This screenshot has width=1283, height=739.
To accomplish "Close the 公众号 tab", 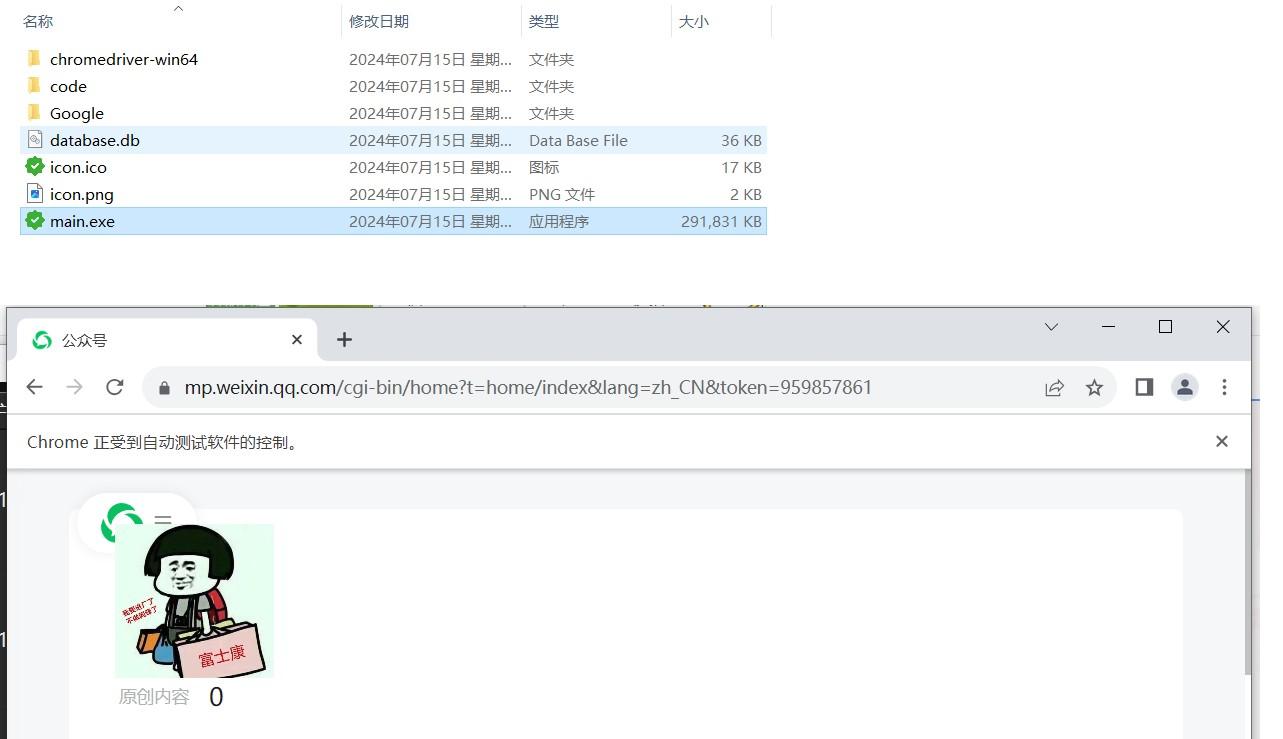I will [297, 340].
